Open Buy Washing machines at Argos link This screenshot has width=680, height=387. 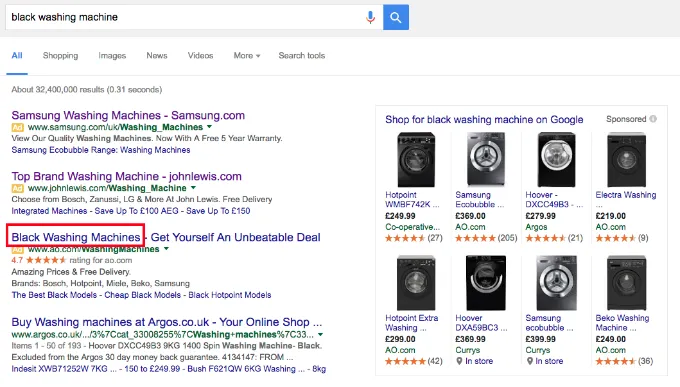pyautogui.click(x=167, y=322)
